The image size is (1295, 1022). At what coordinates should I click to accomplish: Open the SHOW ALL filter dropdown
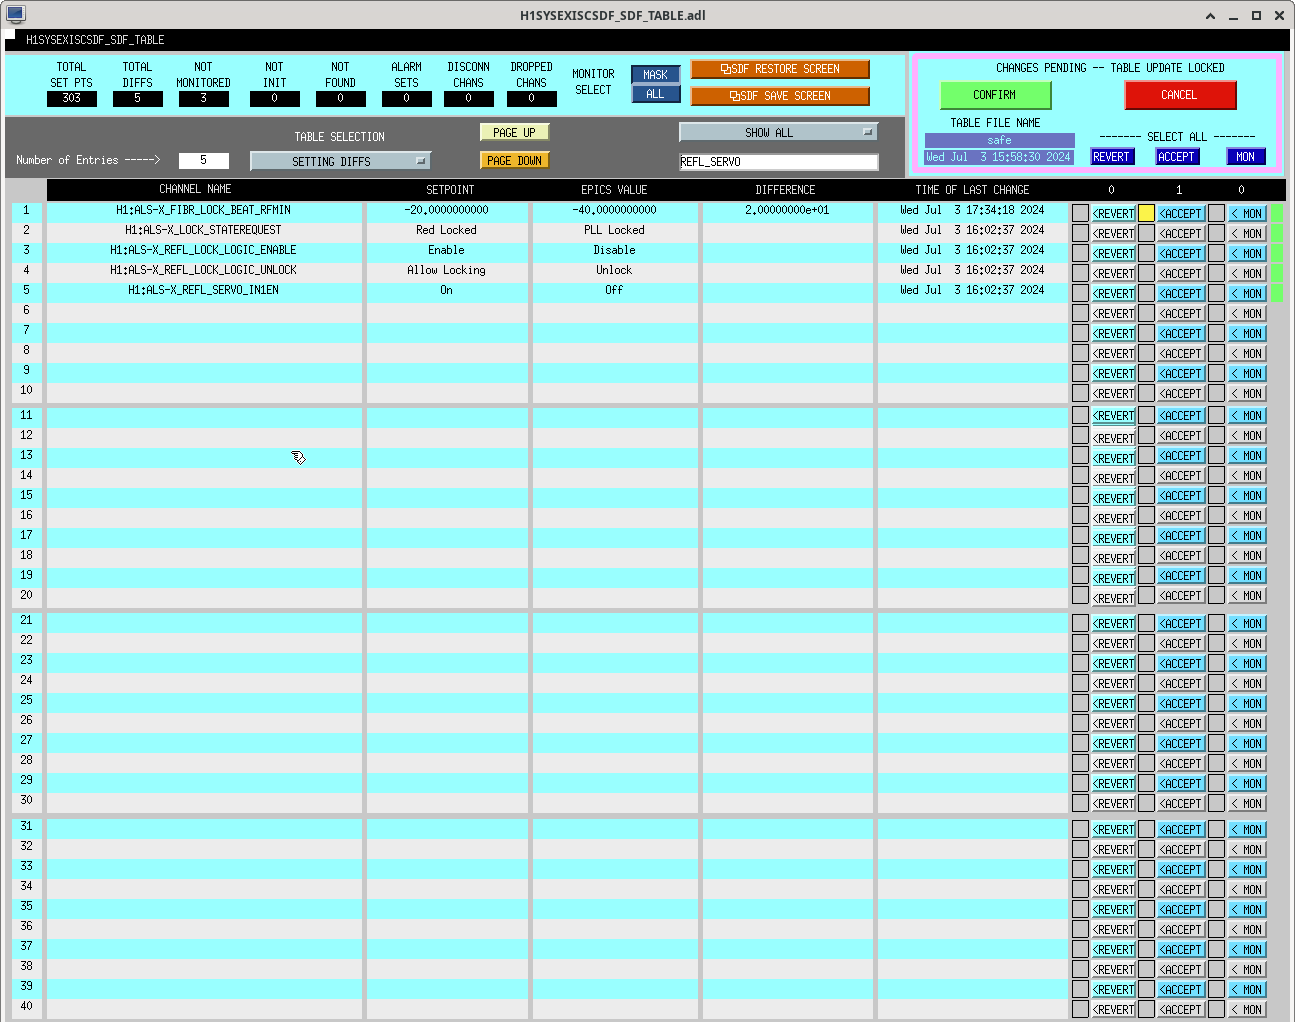778,132
